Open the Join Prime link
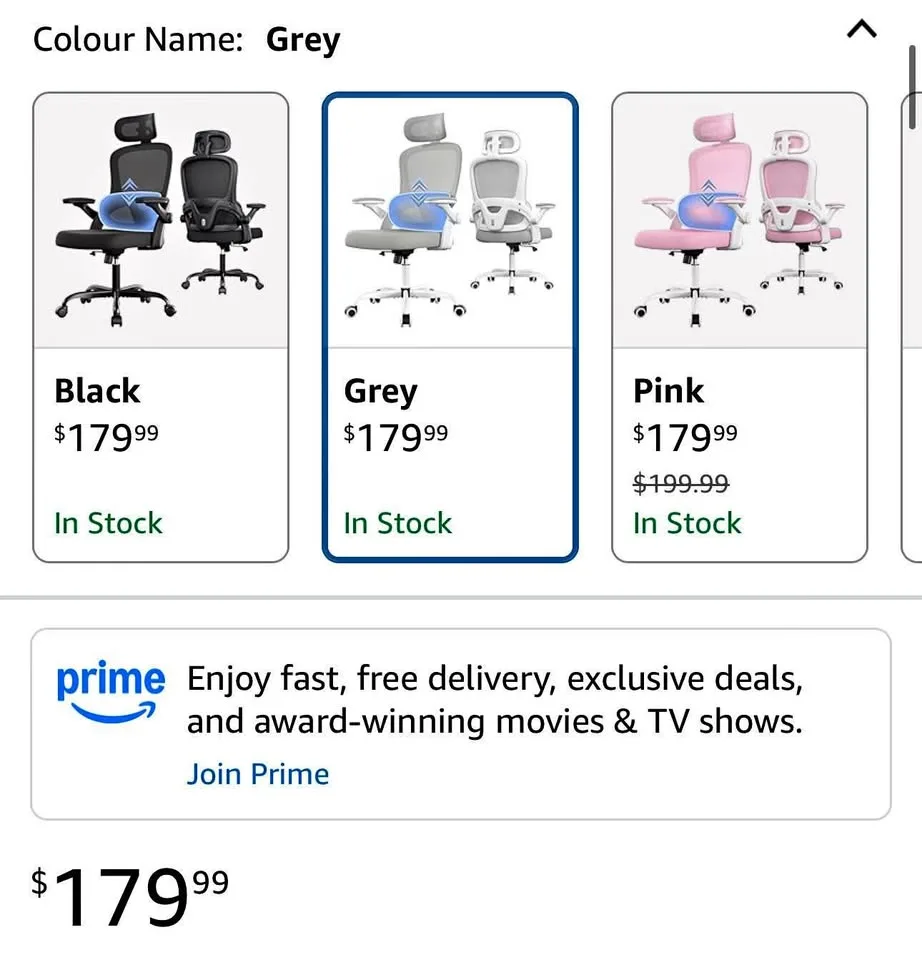 click(x=258, y=774)
